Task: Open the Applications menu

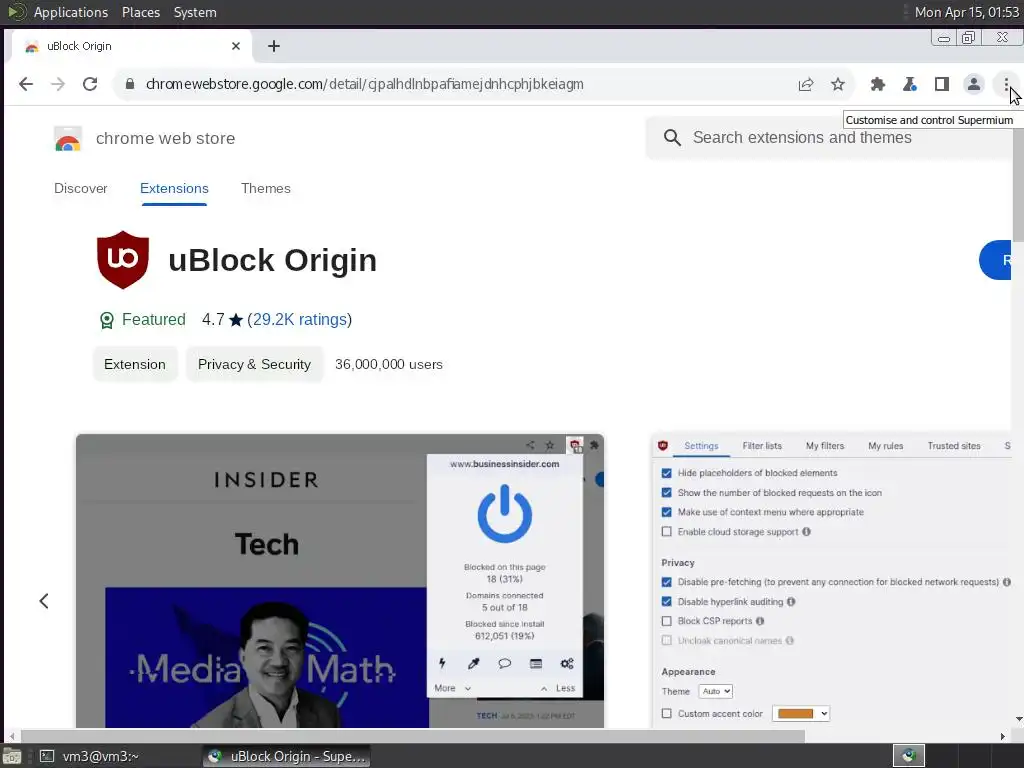Action: [71, 12]
